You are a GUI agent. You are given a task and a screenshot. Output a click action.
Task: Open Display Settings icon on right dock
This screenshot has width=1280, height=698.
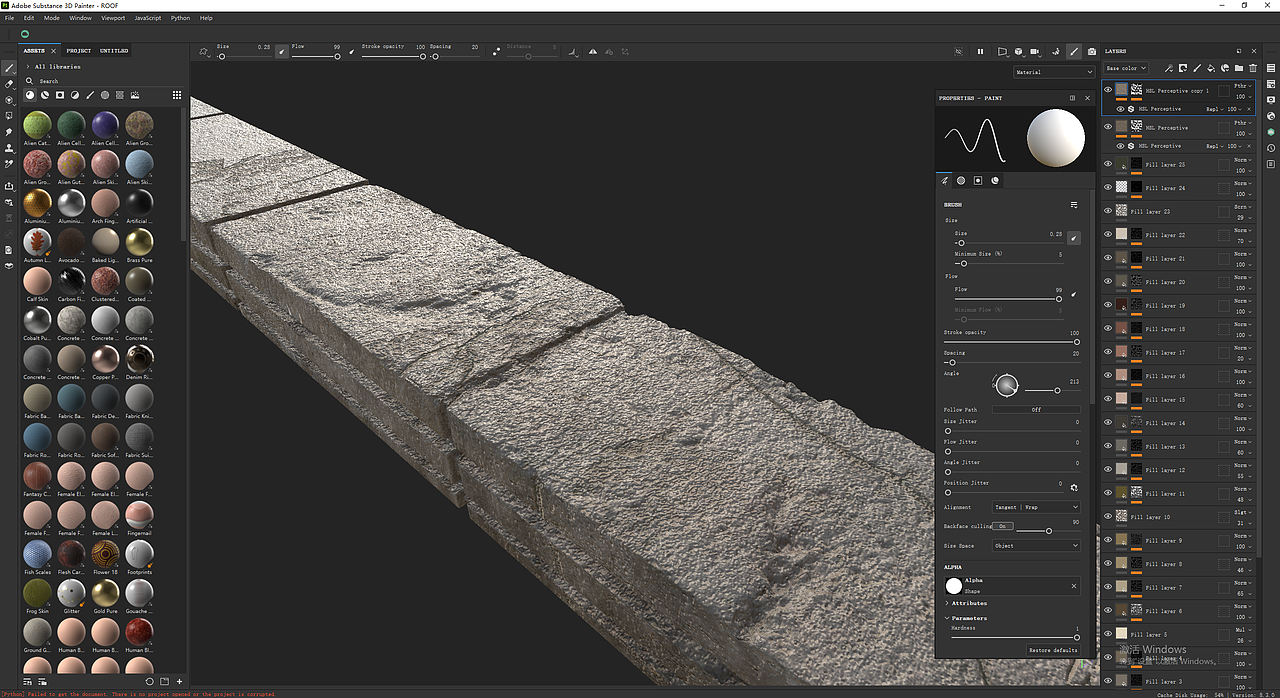pyautogui.click(x=1271, y=100)
